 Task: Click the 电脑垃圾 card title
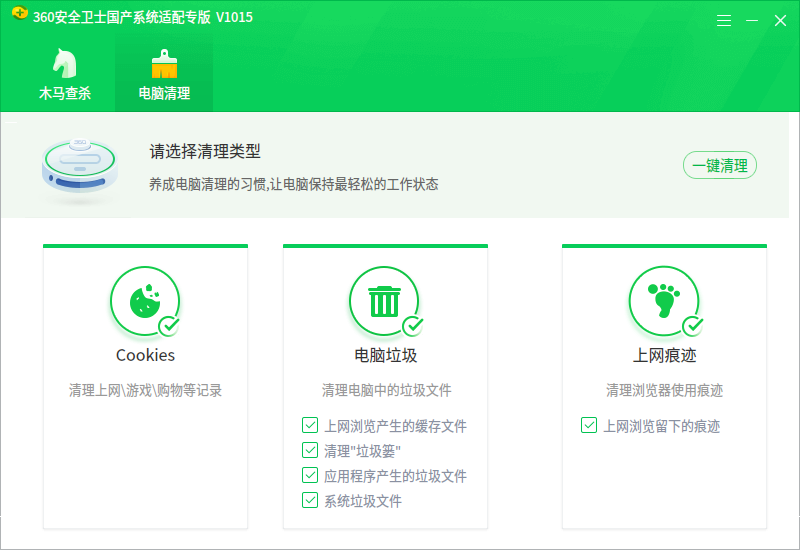385,355
